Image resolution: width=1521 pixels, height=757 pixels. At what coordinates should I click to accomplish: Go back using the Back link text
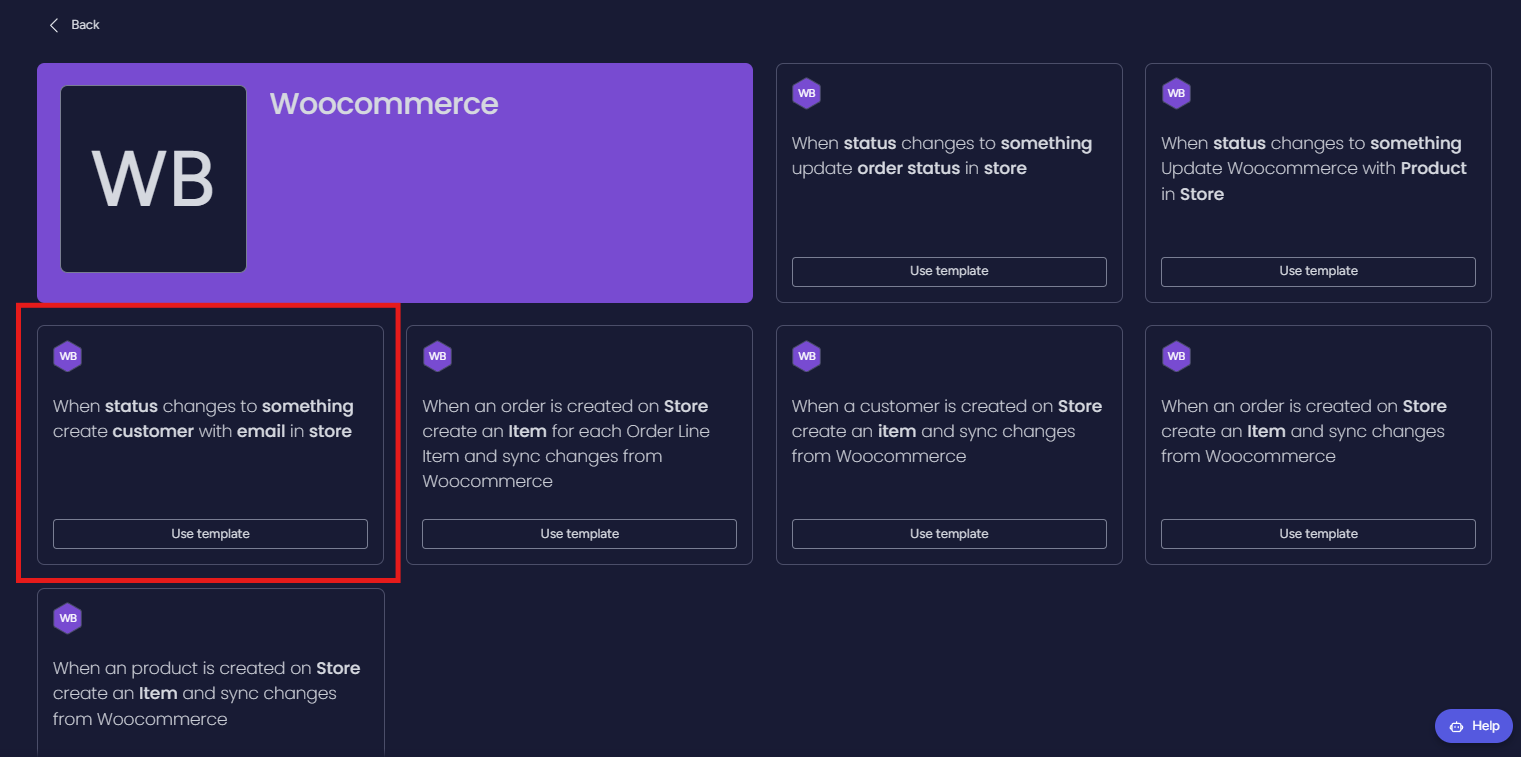85,25
